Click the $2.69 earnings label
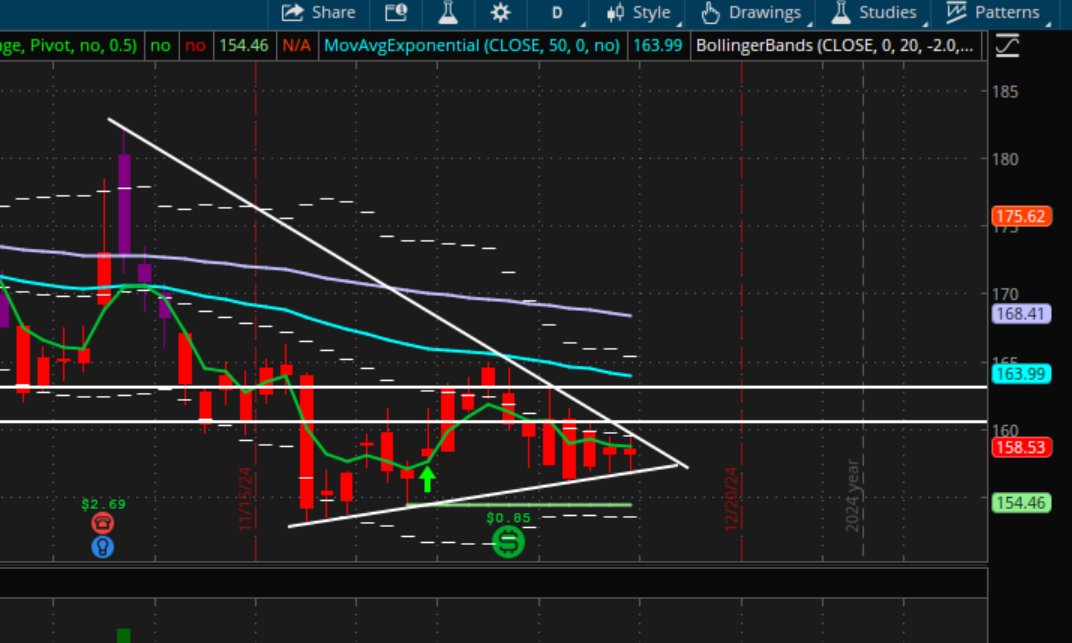 pyautogui.click(x=103, y=504)
